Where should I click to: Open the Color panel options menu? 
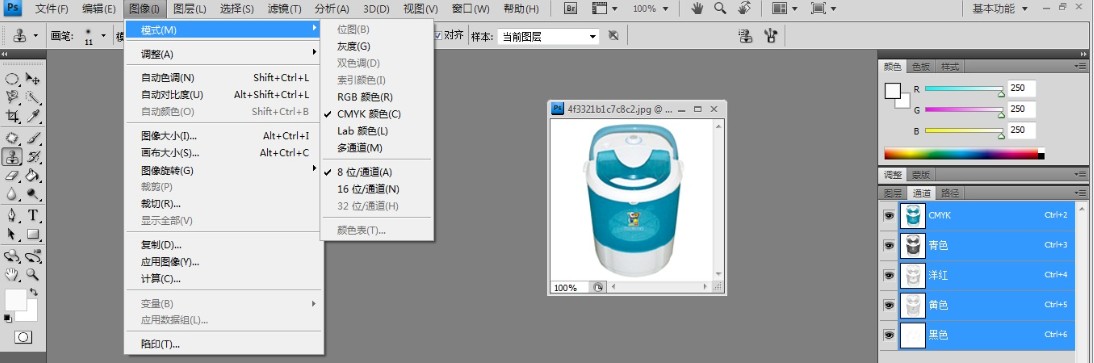tap(1081, 66)
